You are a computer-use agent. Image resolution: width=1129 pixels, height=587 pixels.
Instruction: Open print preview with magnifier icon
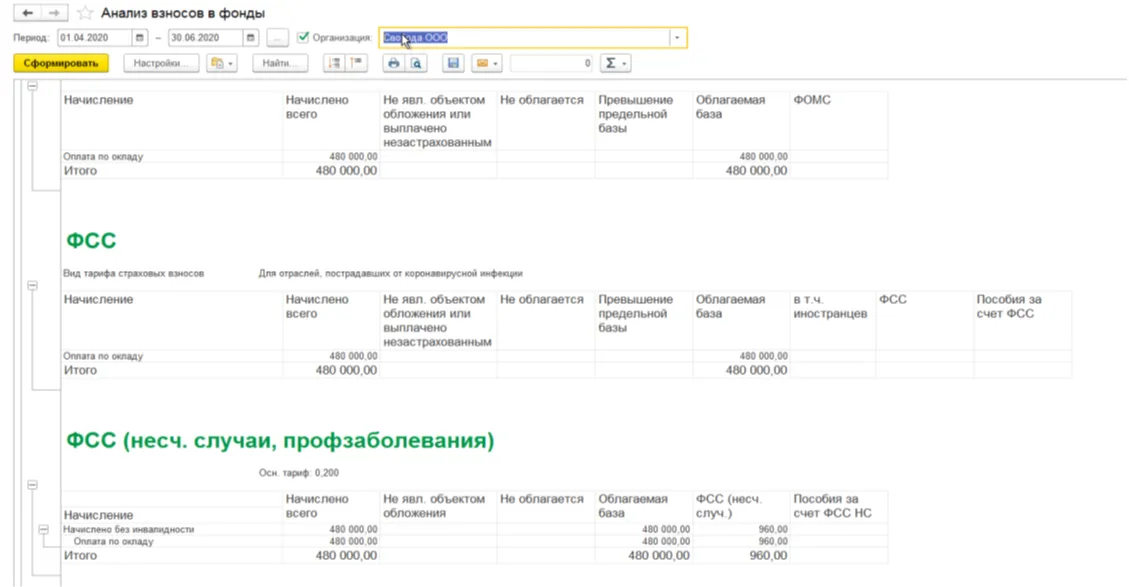click(416, 63)
